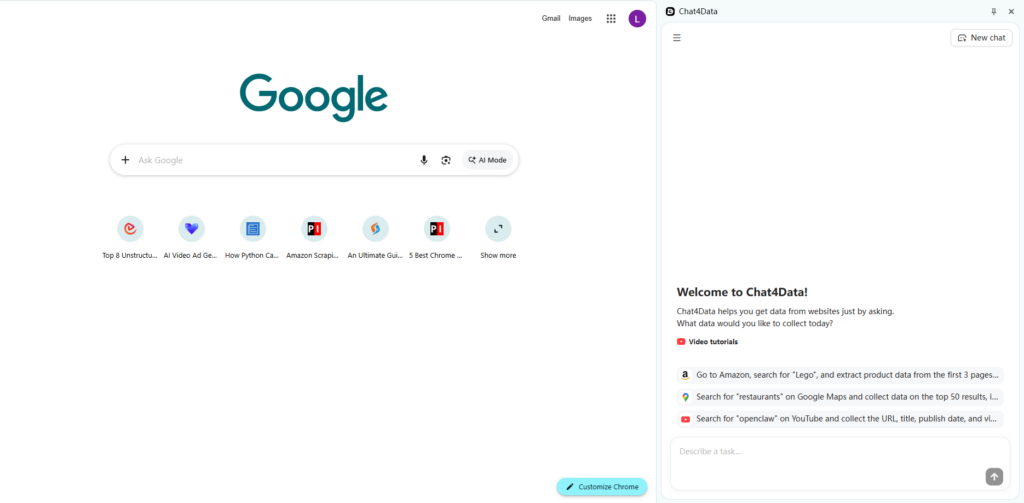
Task: Open the purple L account avatar
Action: [x=637, y=18]
